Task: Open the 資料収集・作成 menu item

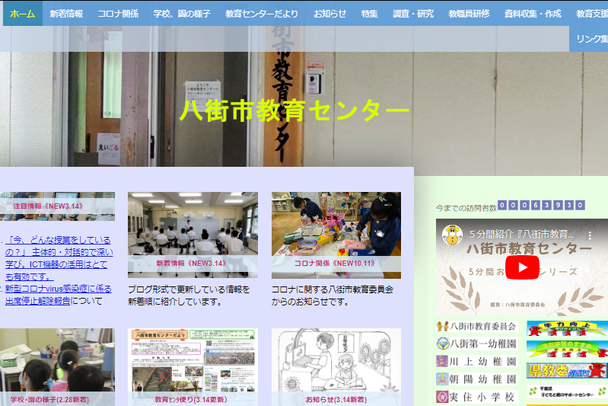Action: pyautogui.click(x=533, y=14)
